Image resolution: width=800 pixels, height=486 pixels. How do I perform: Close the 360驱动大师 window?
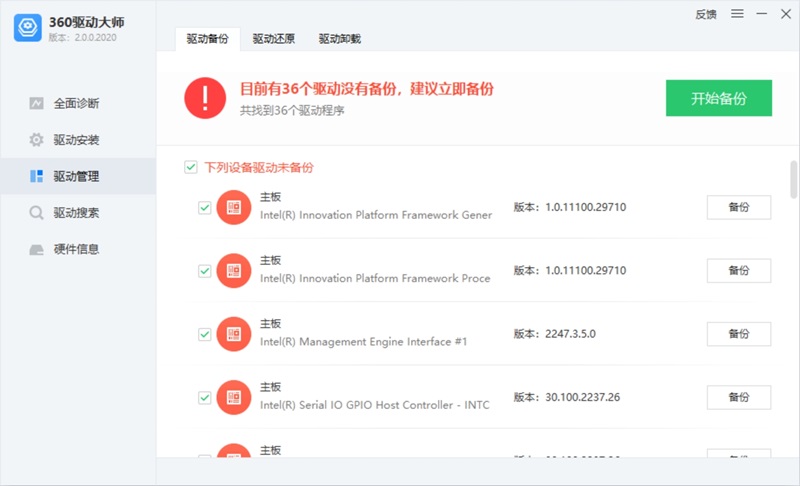coord(786,14)
